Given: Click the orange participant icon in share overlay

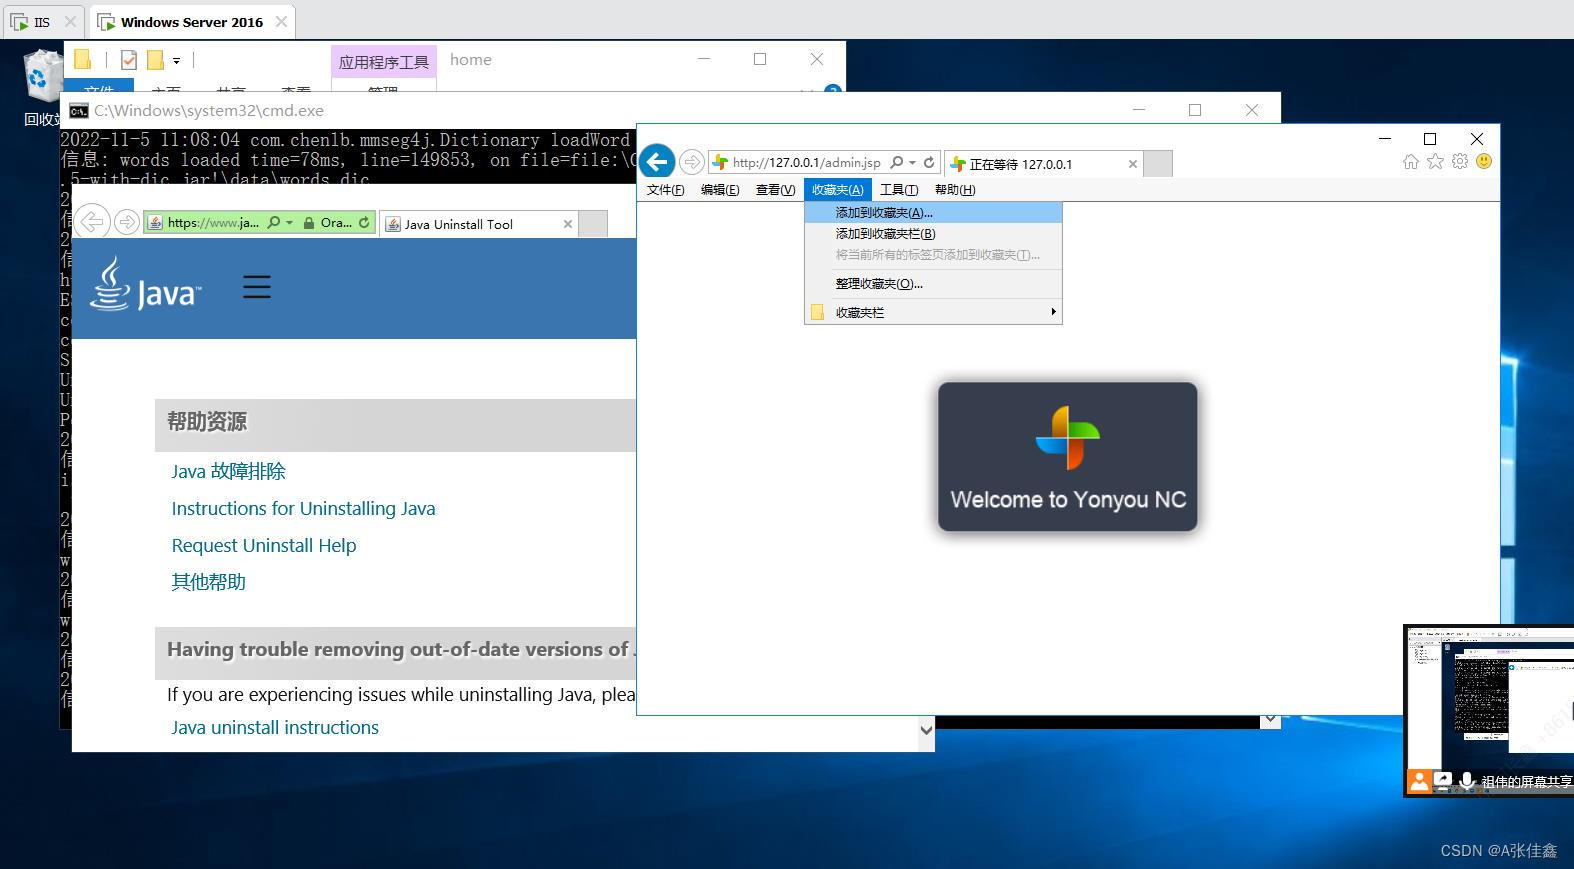Looking at the screenshot, I should click(x=1419, y=781).
